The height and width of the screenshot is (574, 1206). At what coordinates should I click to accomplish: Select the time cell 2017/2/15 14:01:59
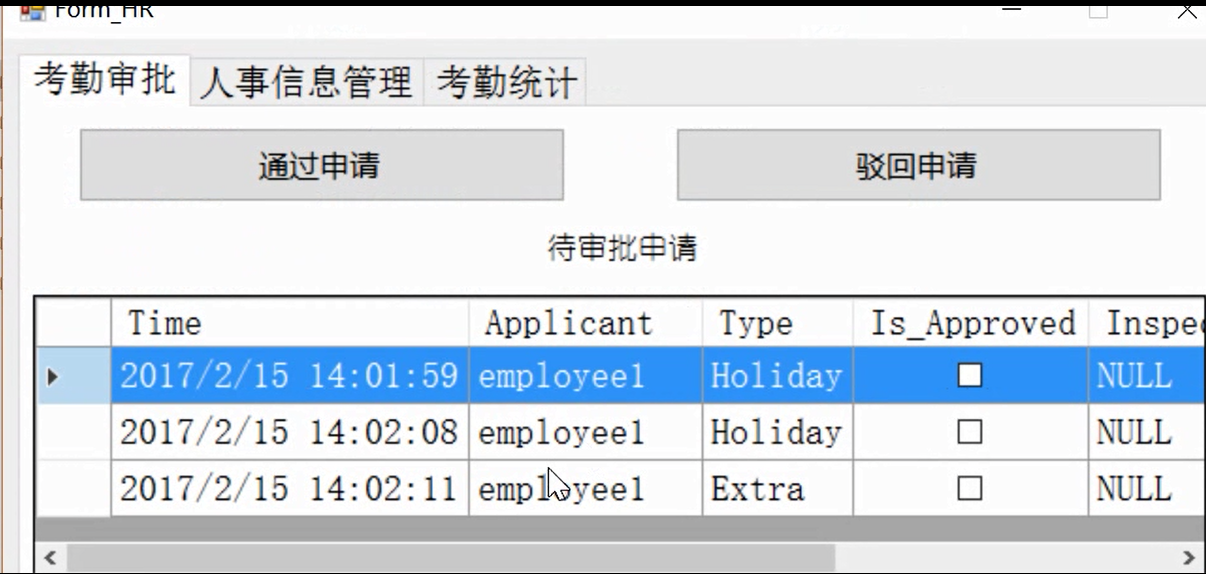pos(290,375)
